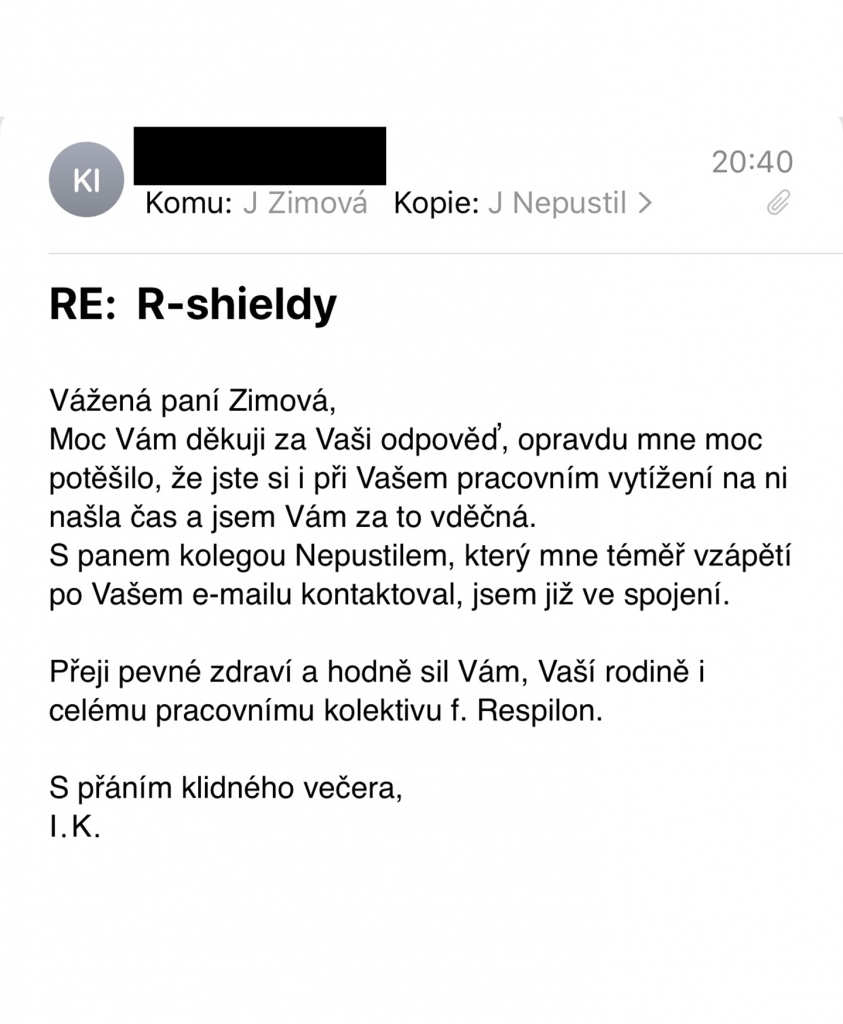
Task: Click the greeting Vážená paní Zimová
Action: [193, 401]
